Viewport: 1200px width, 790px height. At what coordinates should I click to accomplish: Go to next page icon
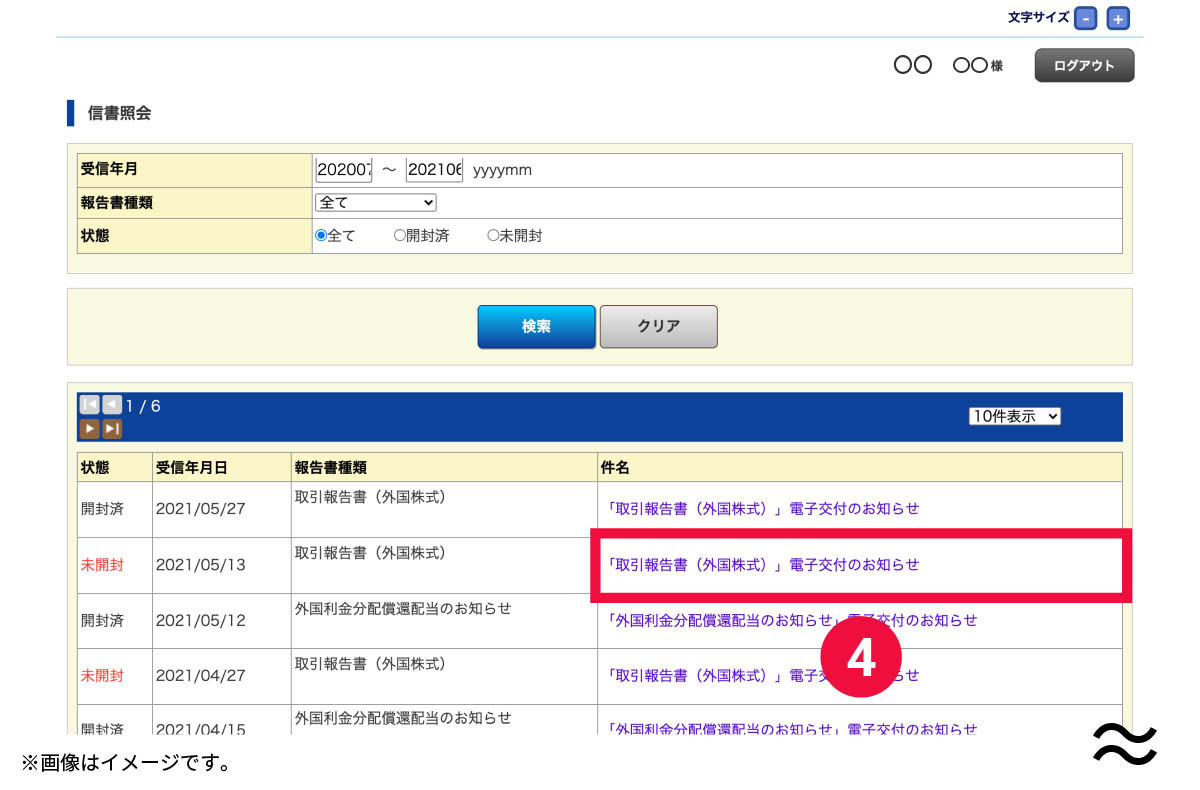click(x=89, y=428)
